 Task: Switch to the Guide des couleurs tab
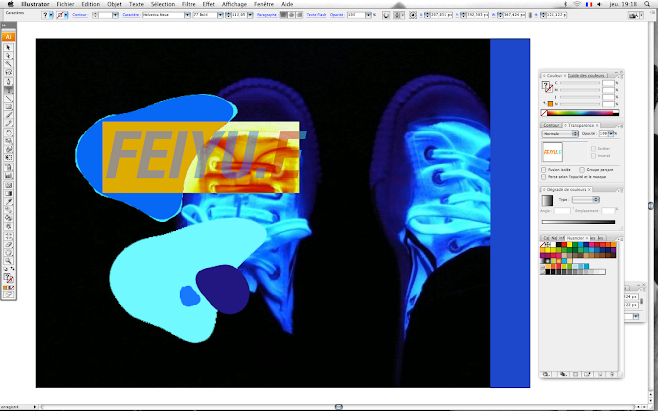[586, 76]
